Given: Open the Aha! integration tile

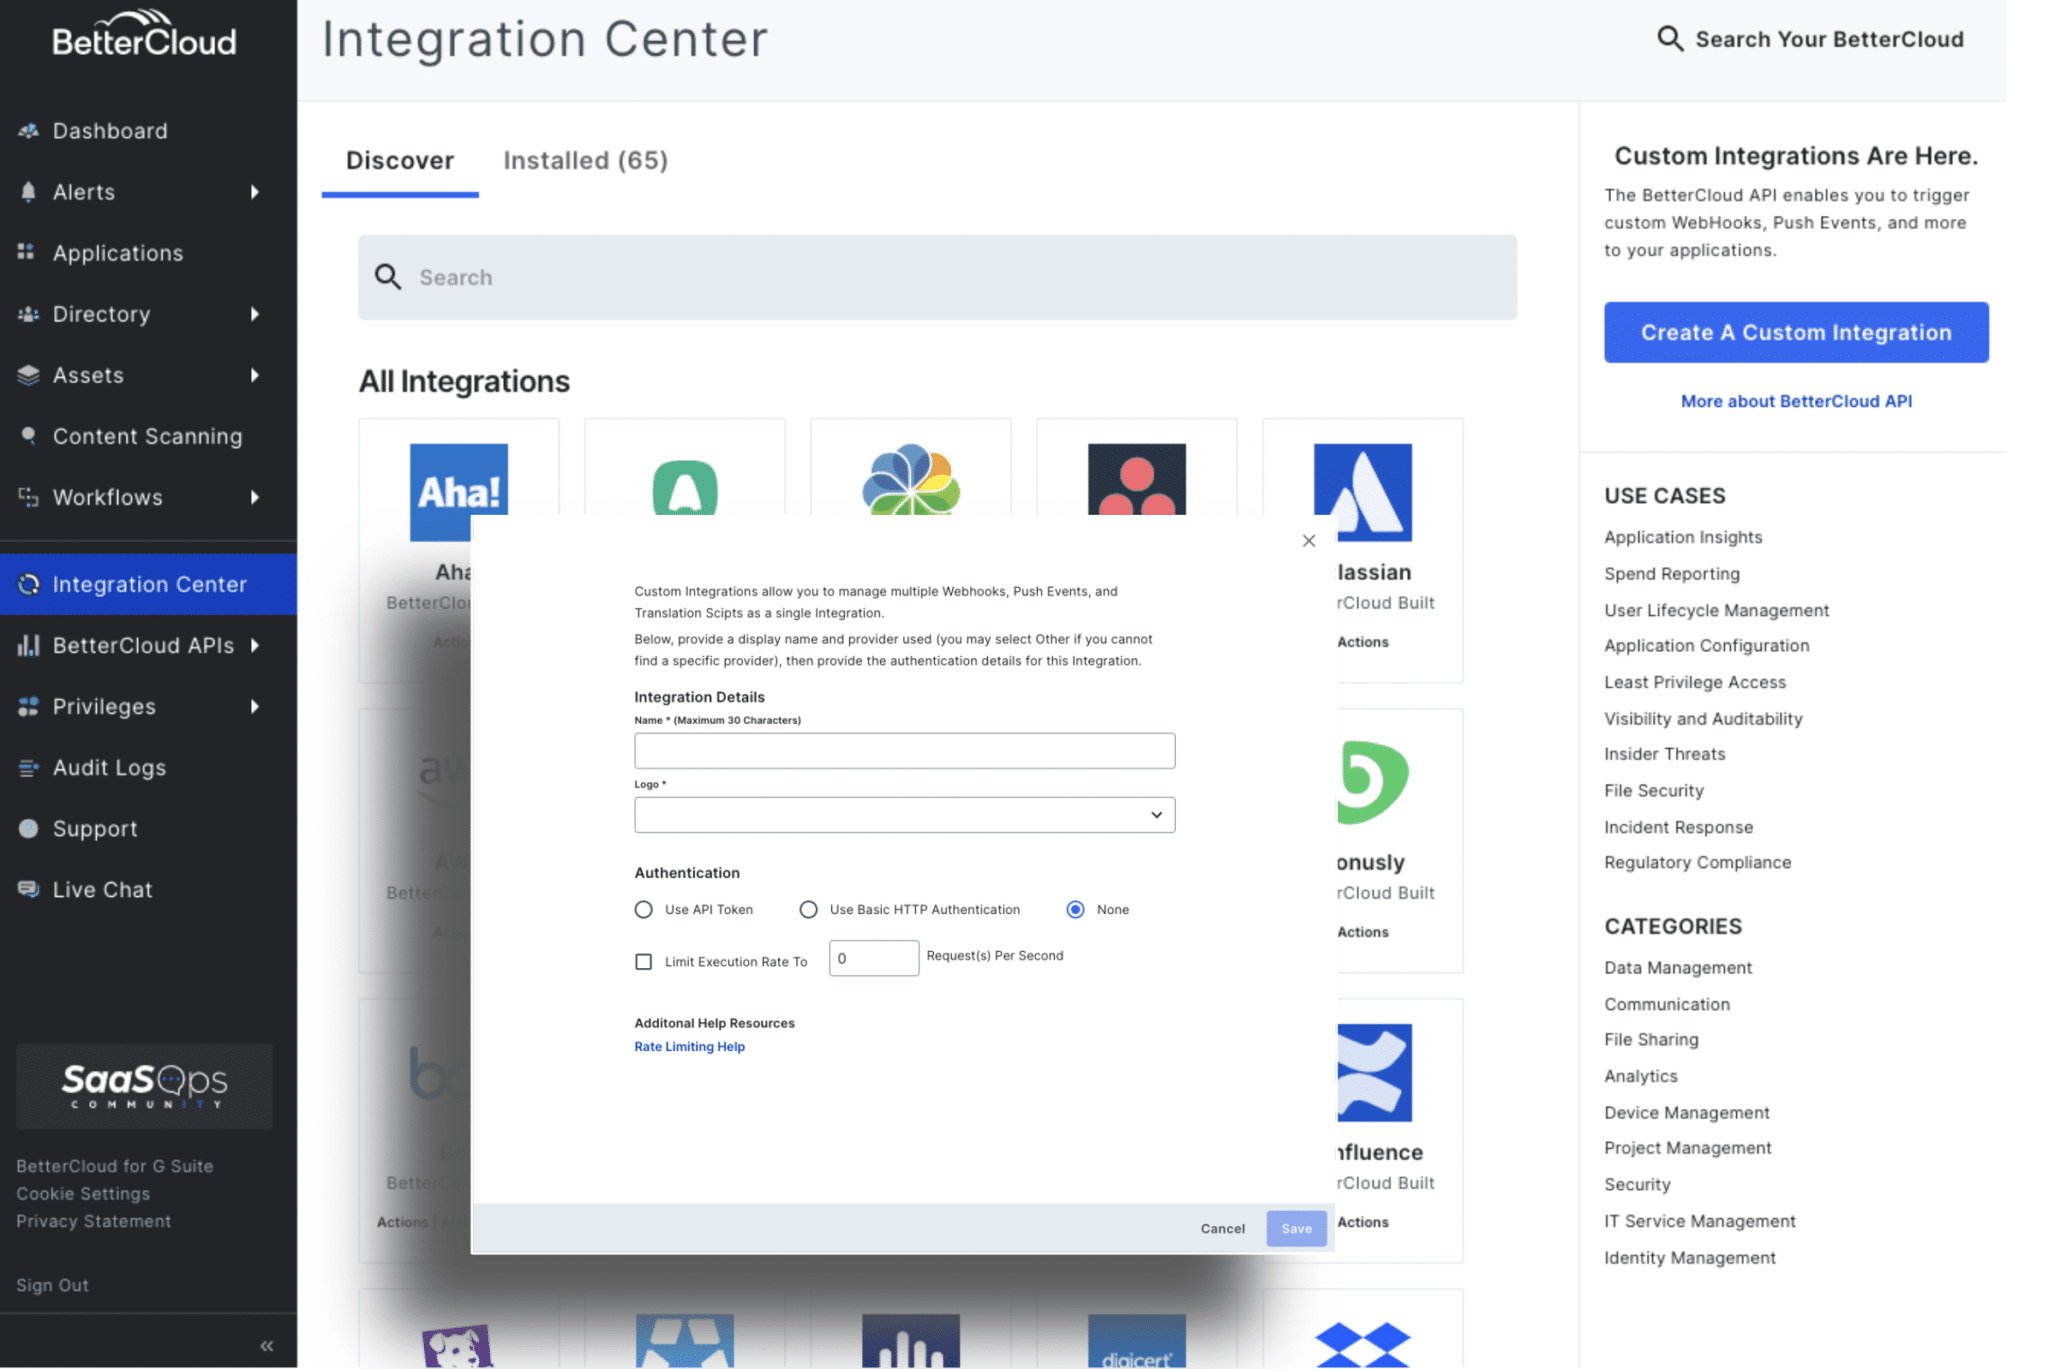Looking at the screenshot, I should [458, 490].
